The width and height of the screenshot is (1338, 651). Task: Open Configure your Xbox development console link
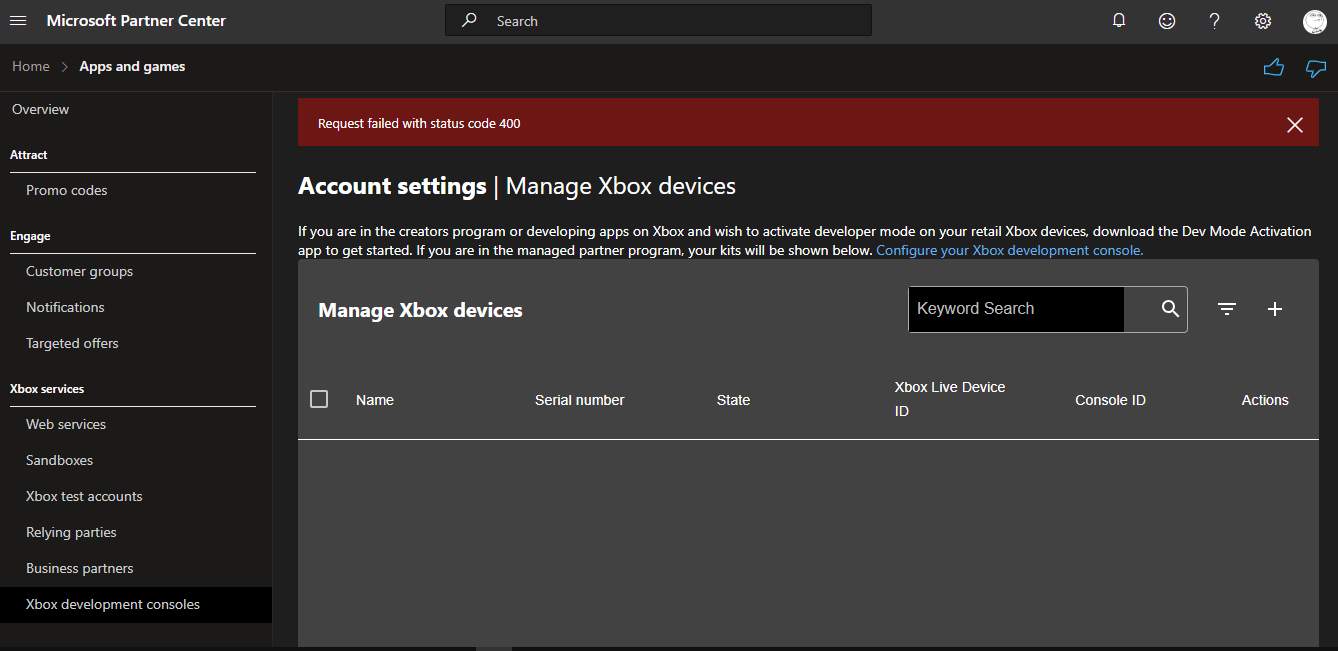pyautogui.click(x=1009, y=250)
